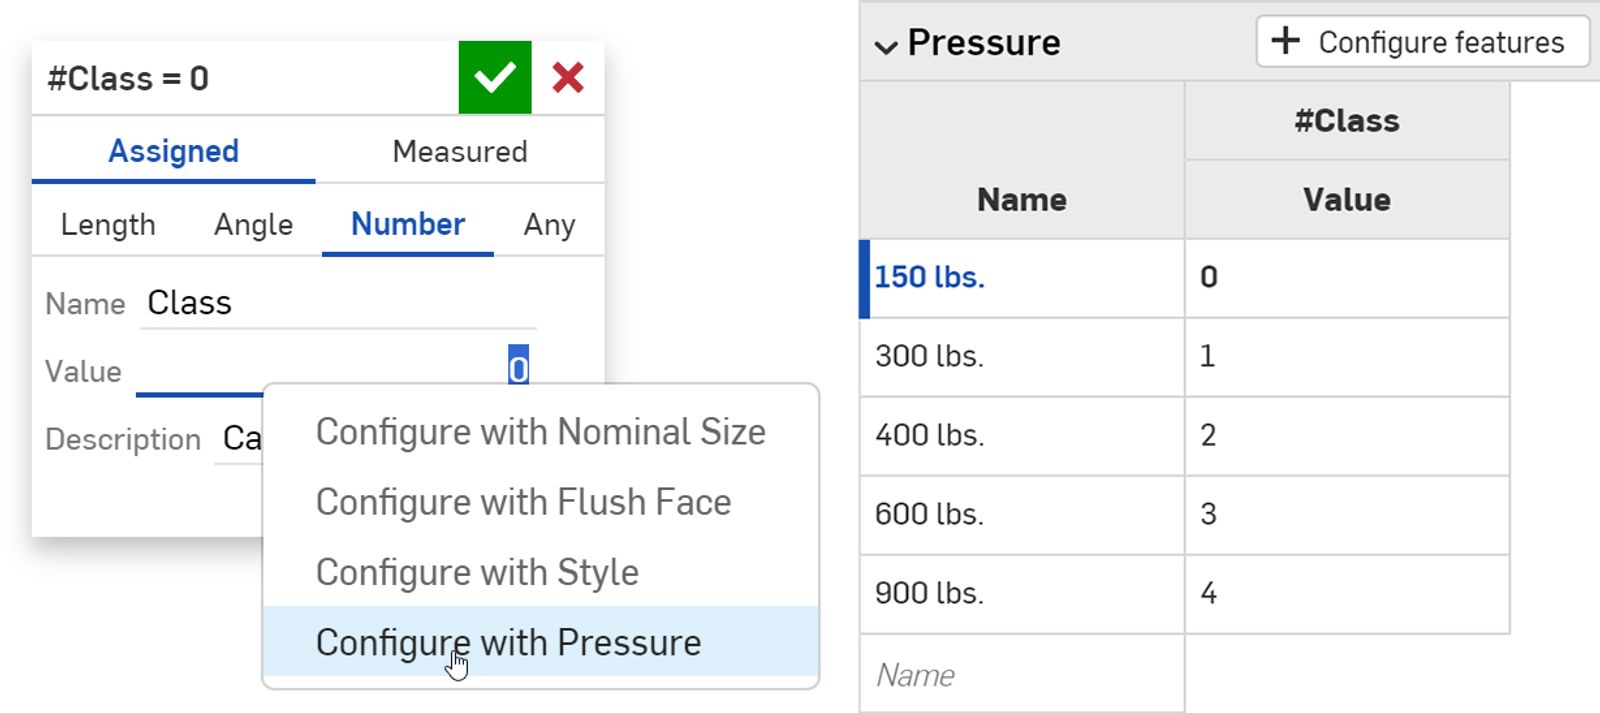Image resolution: width=1600 pixels, height=713 pixels.
Task: Pick Configure with Flush Face
Action: (x=523, y=502)
